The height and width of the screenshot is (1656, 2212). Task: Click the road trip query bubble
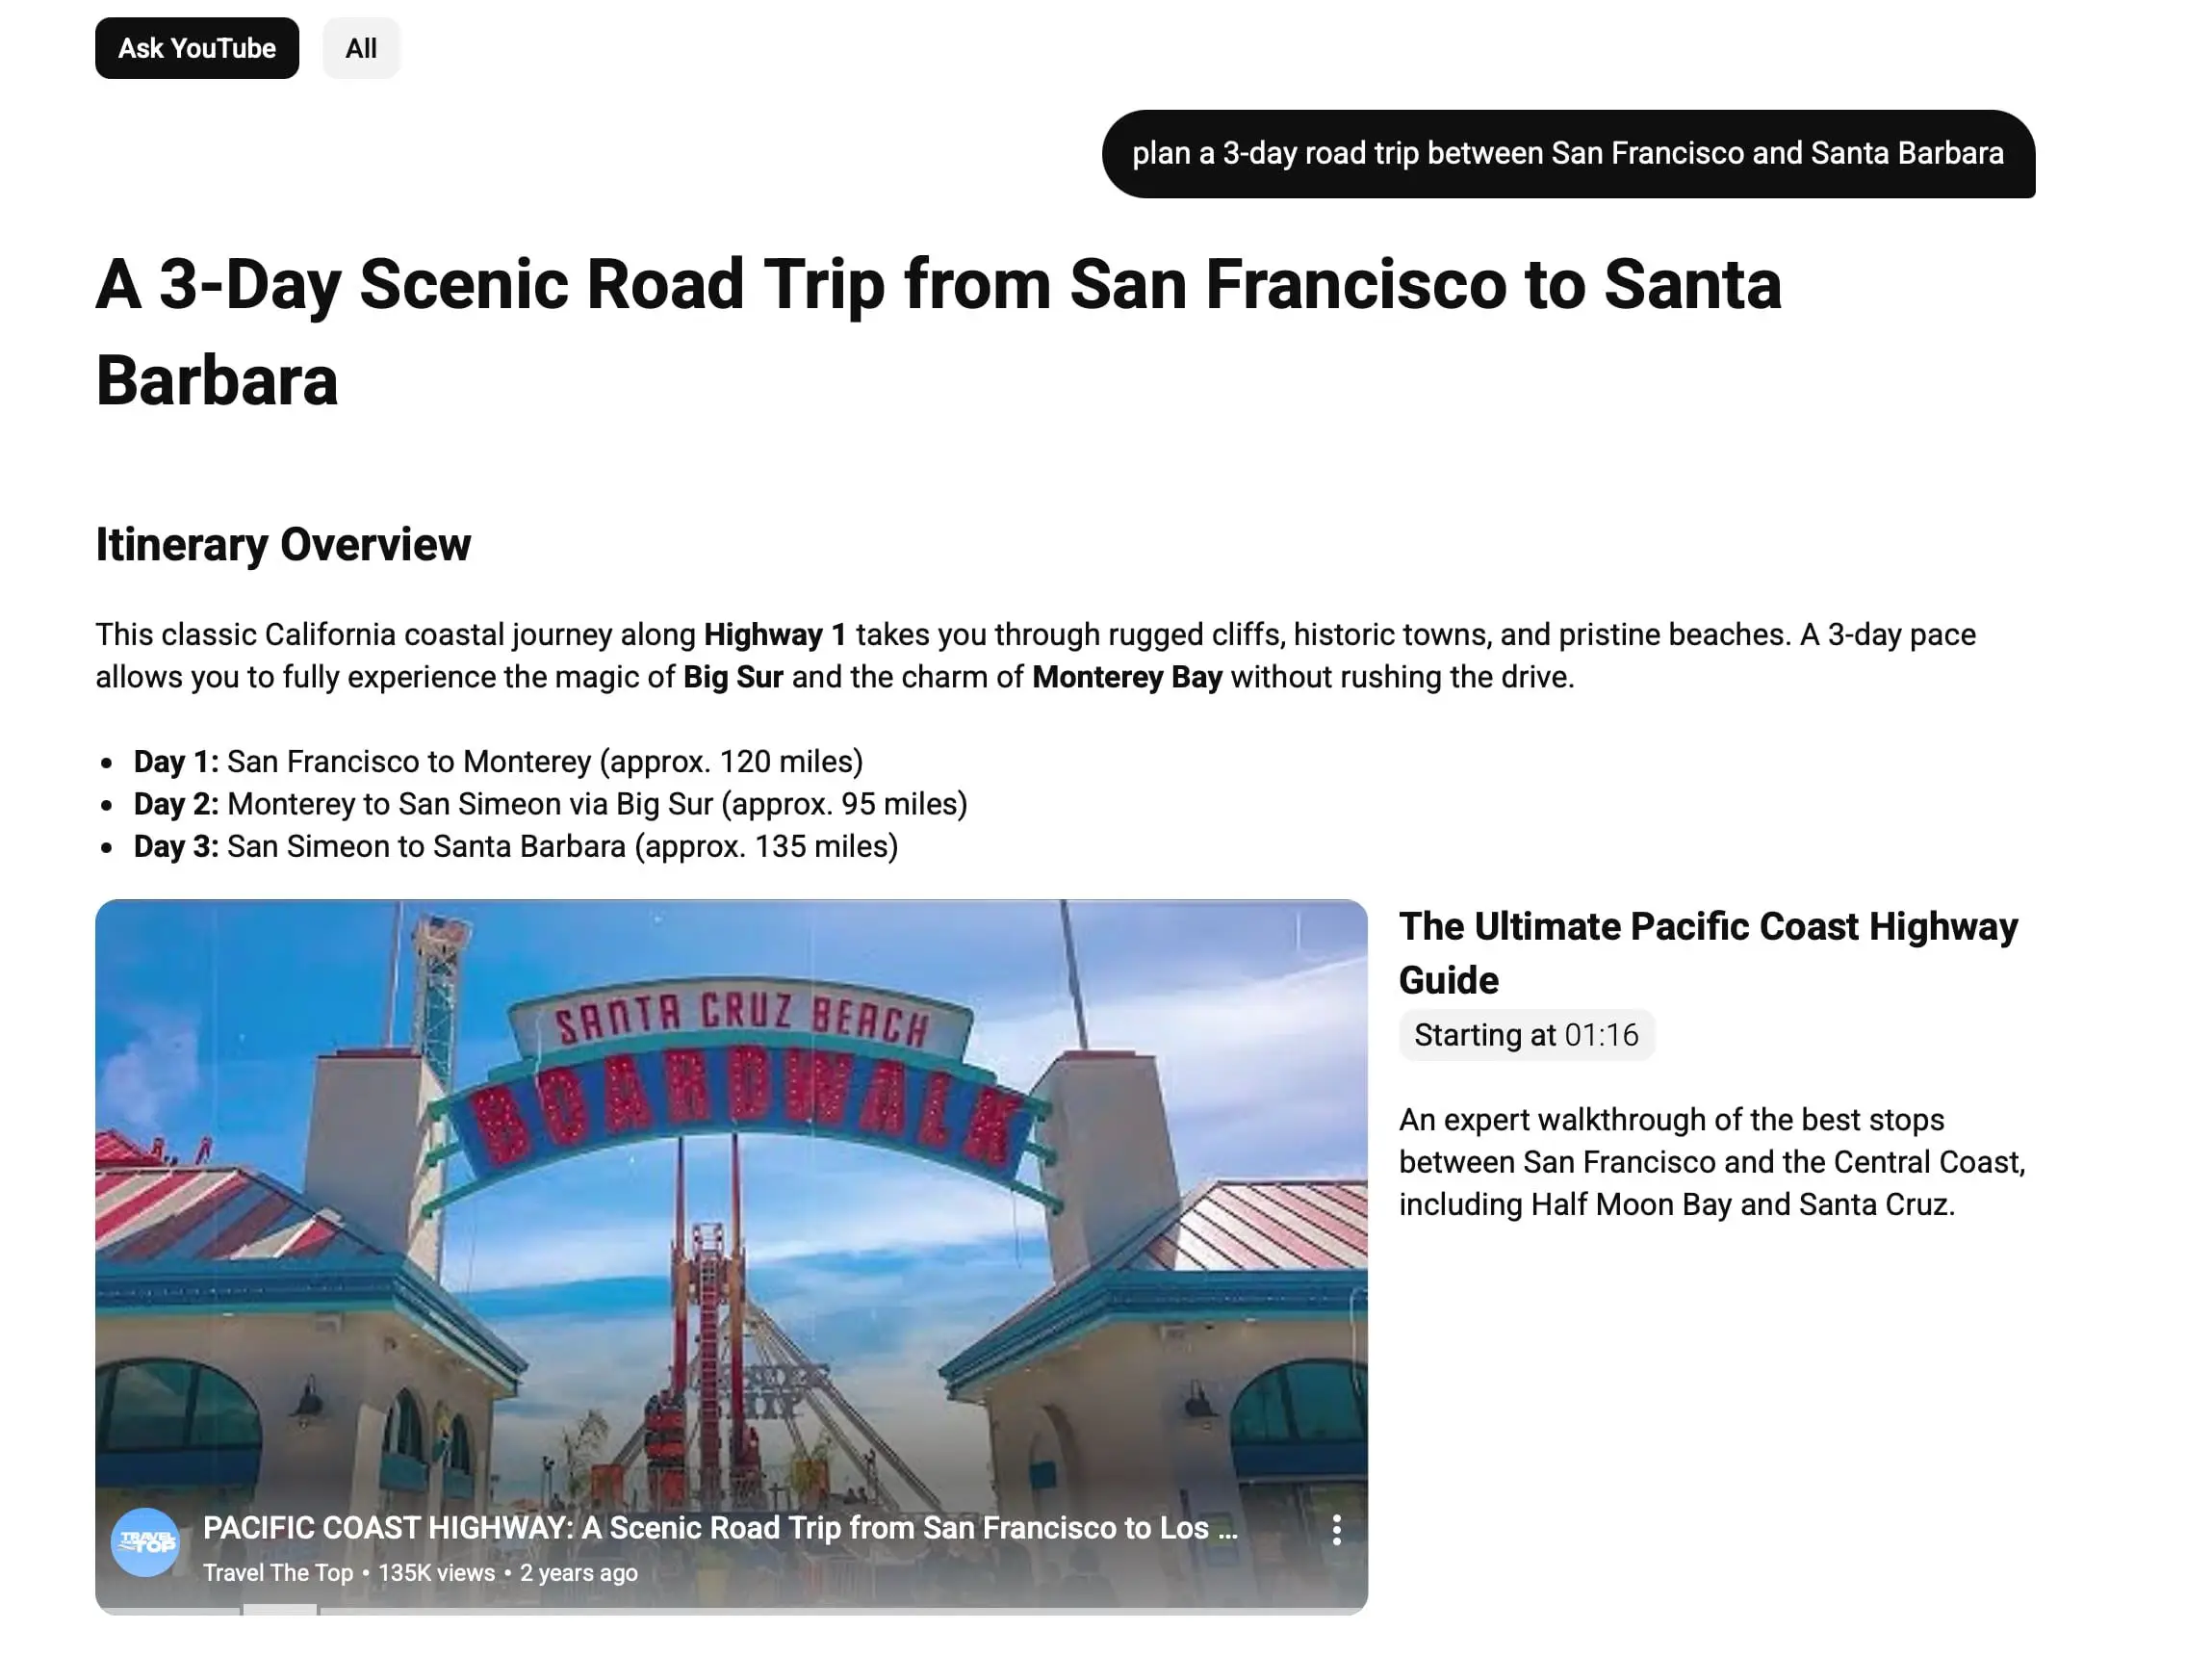point(1567,154)
